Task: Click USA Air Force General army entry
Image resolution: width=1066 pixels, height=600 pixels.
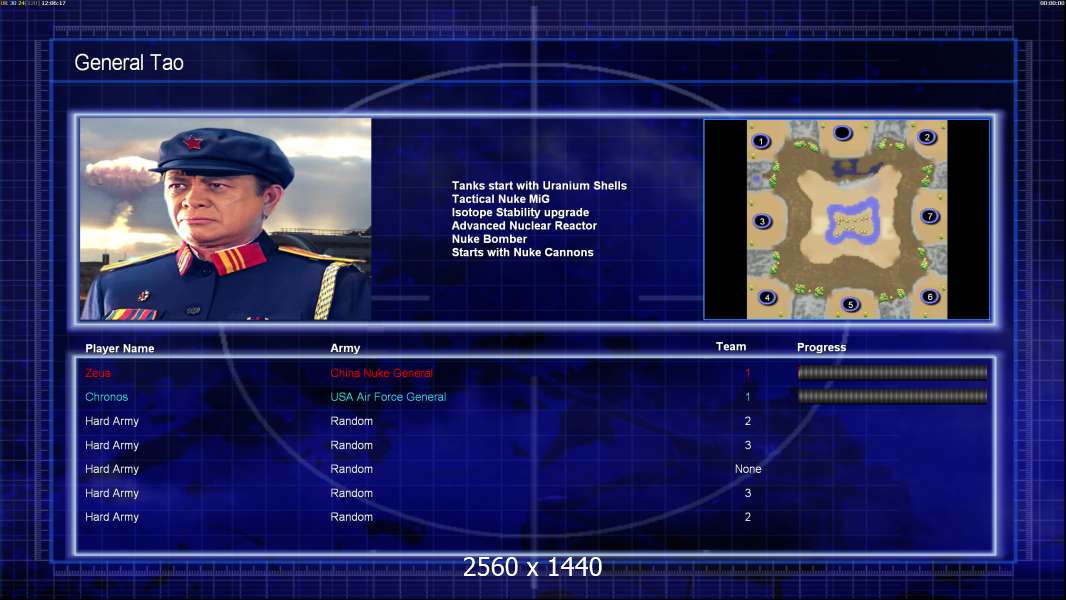Action: click(x=388, y=397)
